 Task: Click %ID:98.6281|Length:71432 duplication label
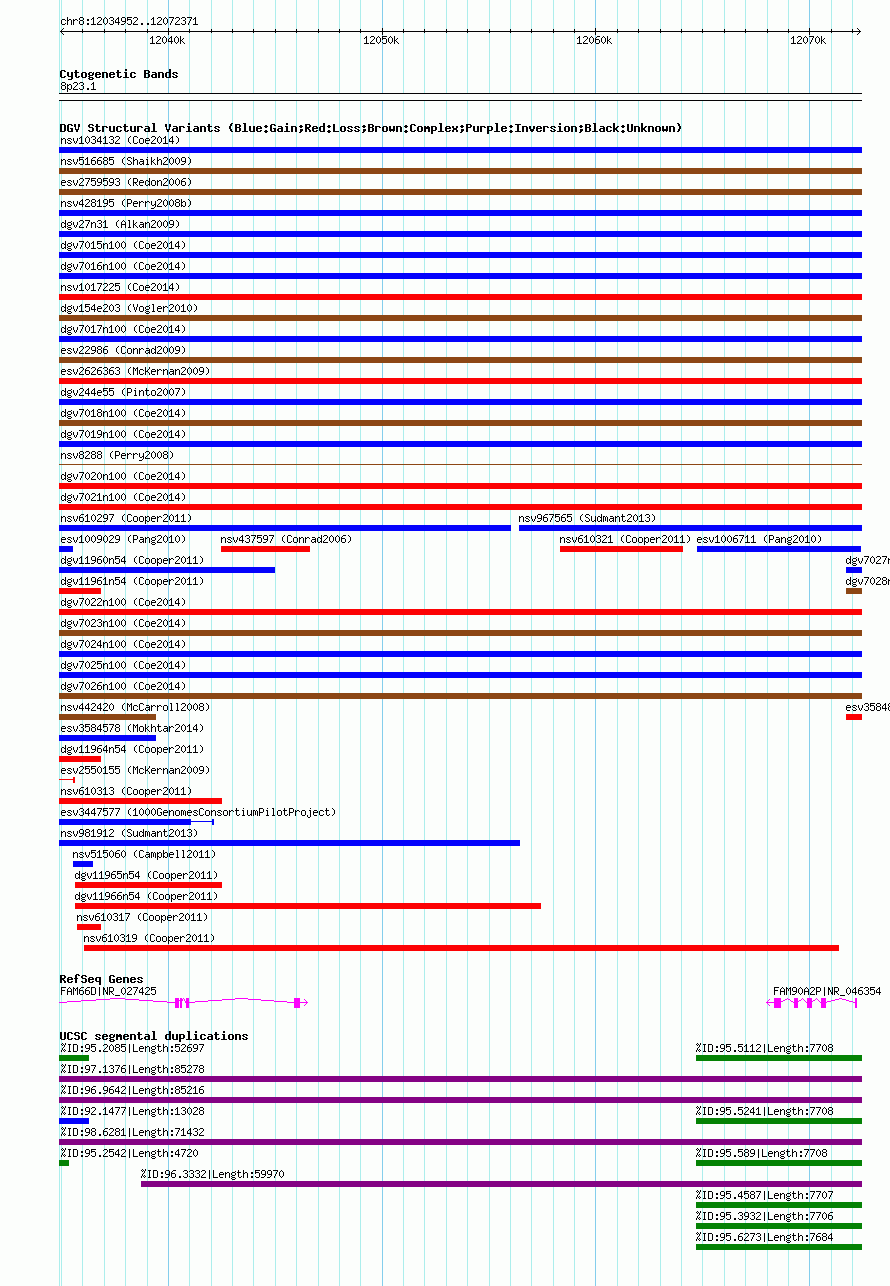point(132,1132)
